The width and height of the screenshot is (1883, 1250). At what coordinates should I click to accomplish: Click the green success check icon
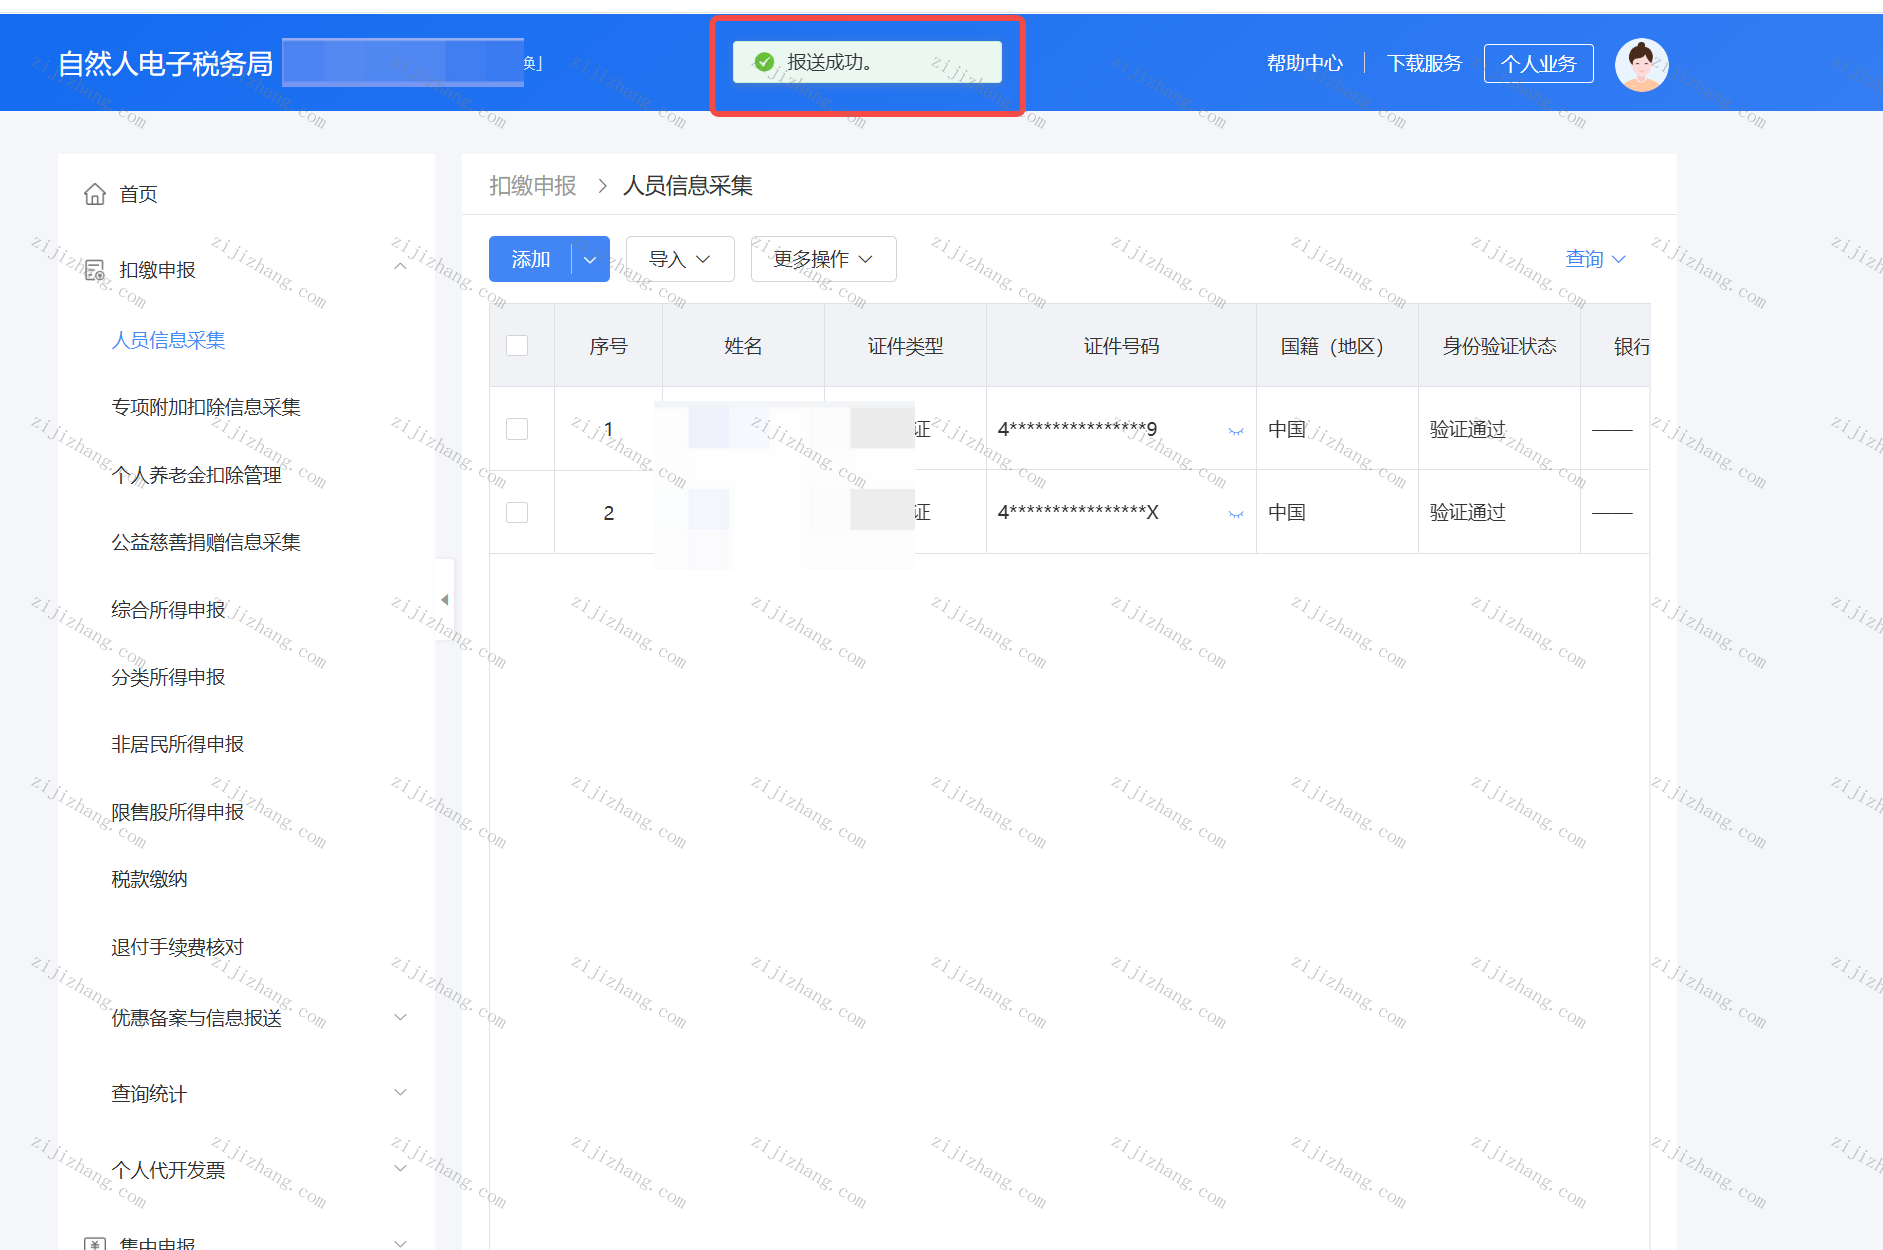click(764, 62)
